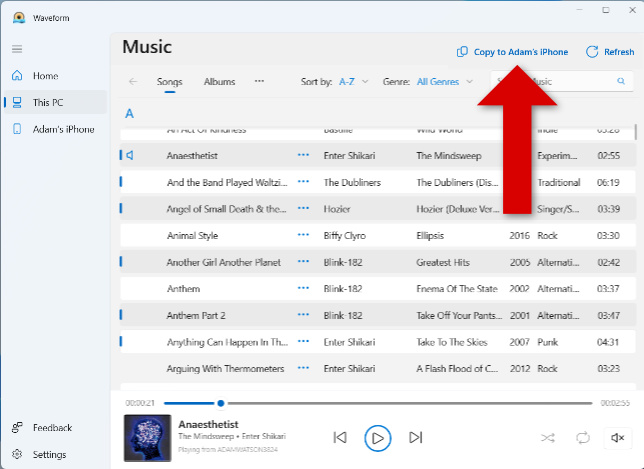Skip to previous track

click(340, 438)
